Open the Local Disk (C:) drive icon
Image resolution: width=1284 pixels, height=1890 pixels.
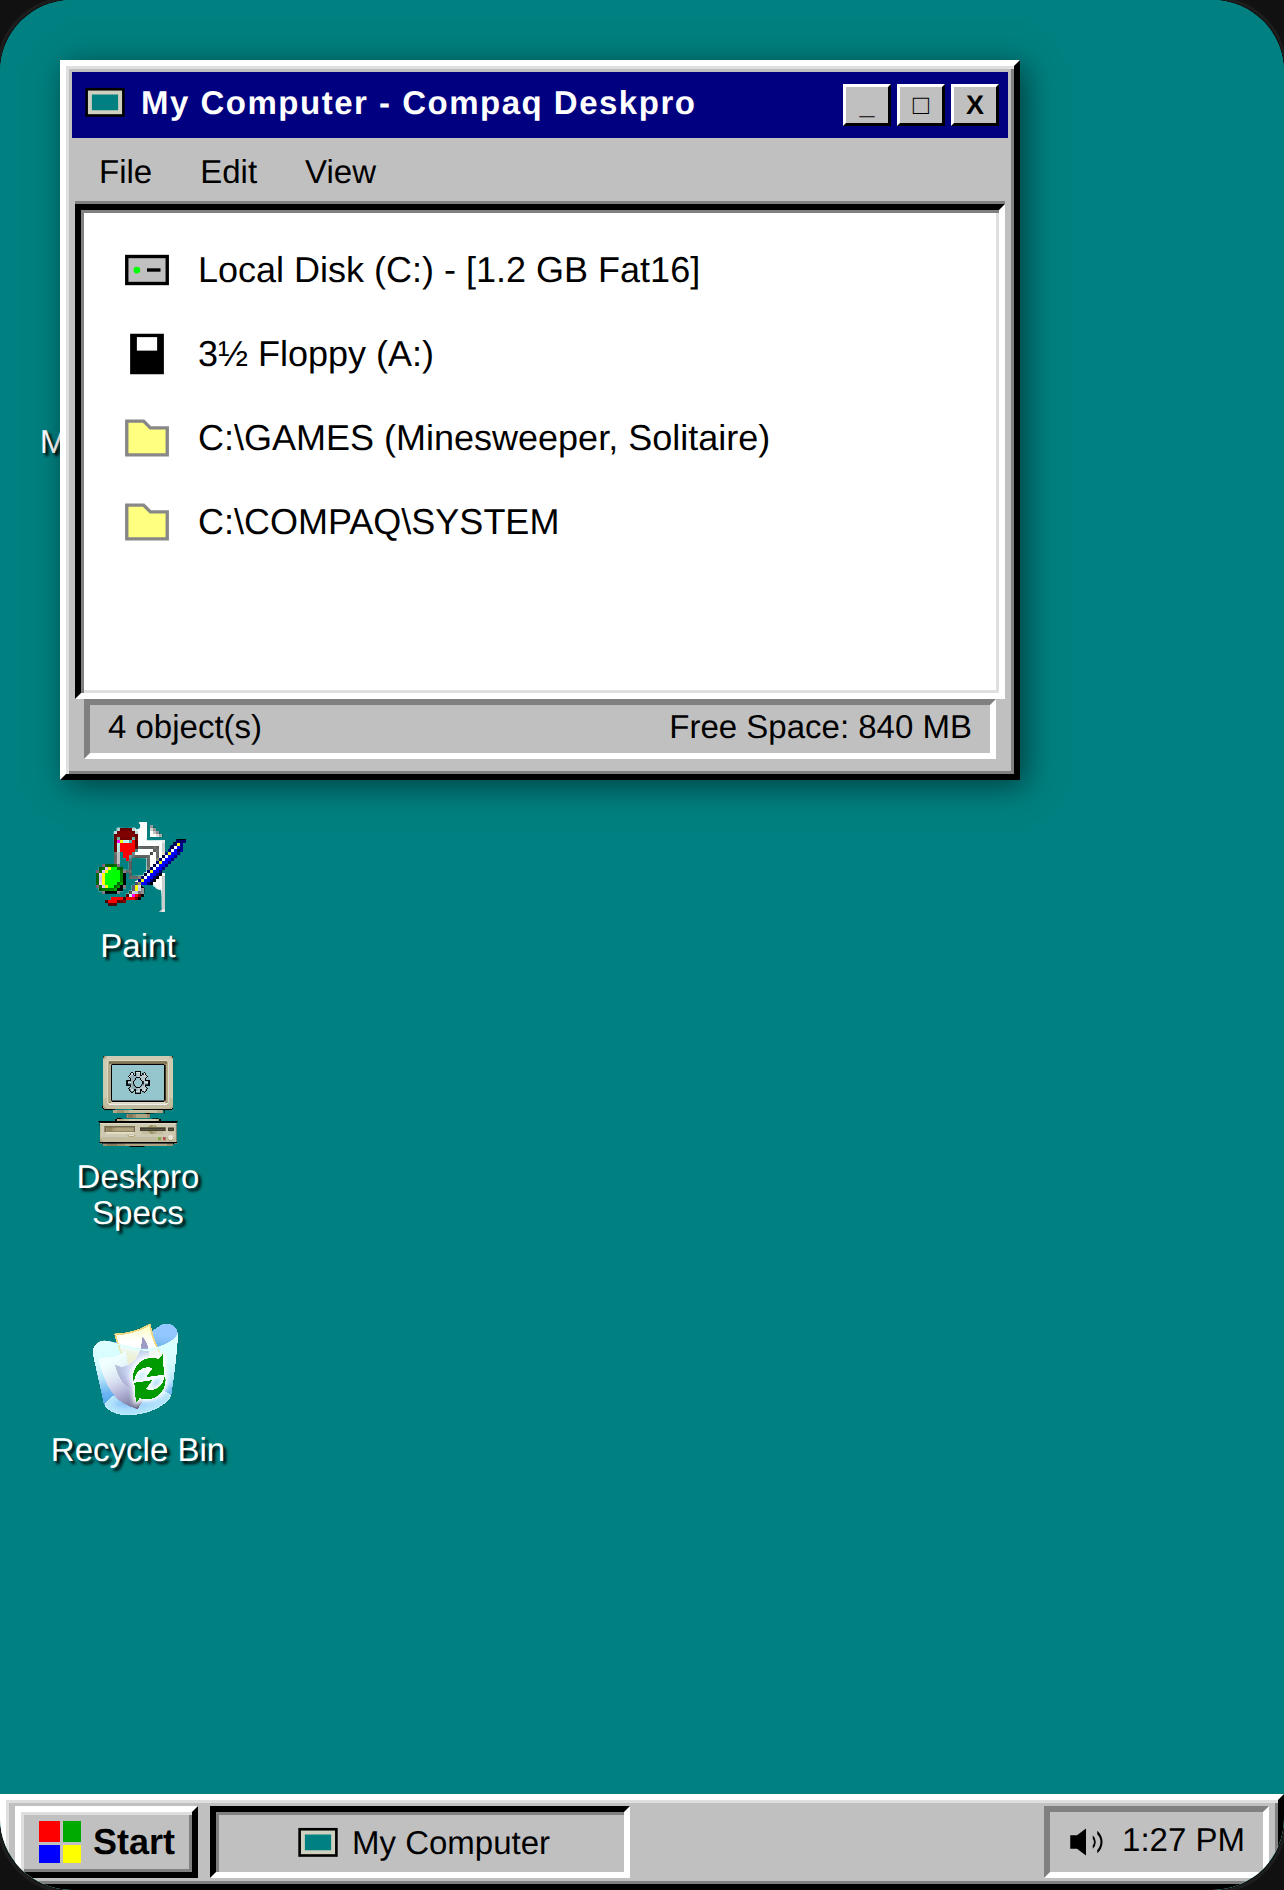(x=147, y=270)
